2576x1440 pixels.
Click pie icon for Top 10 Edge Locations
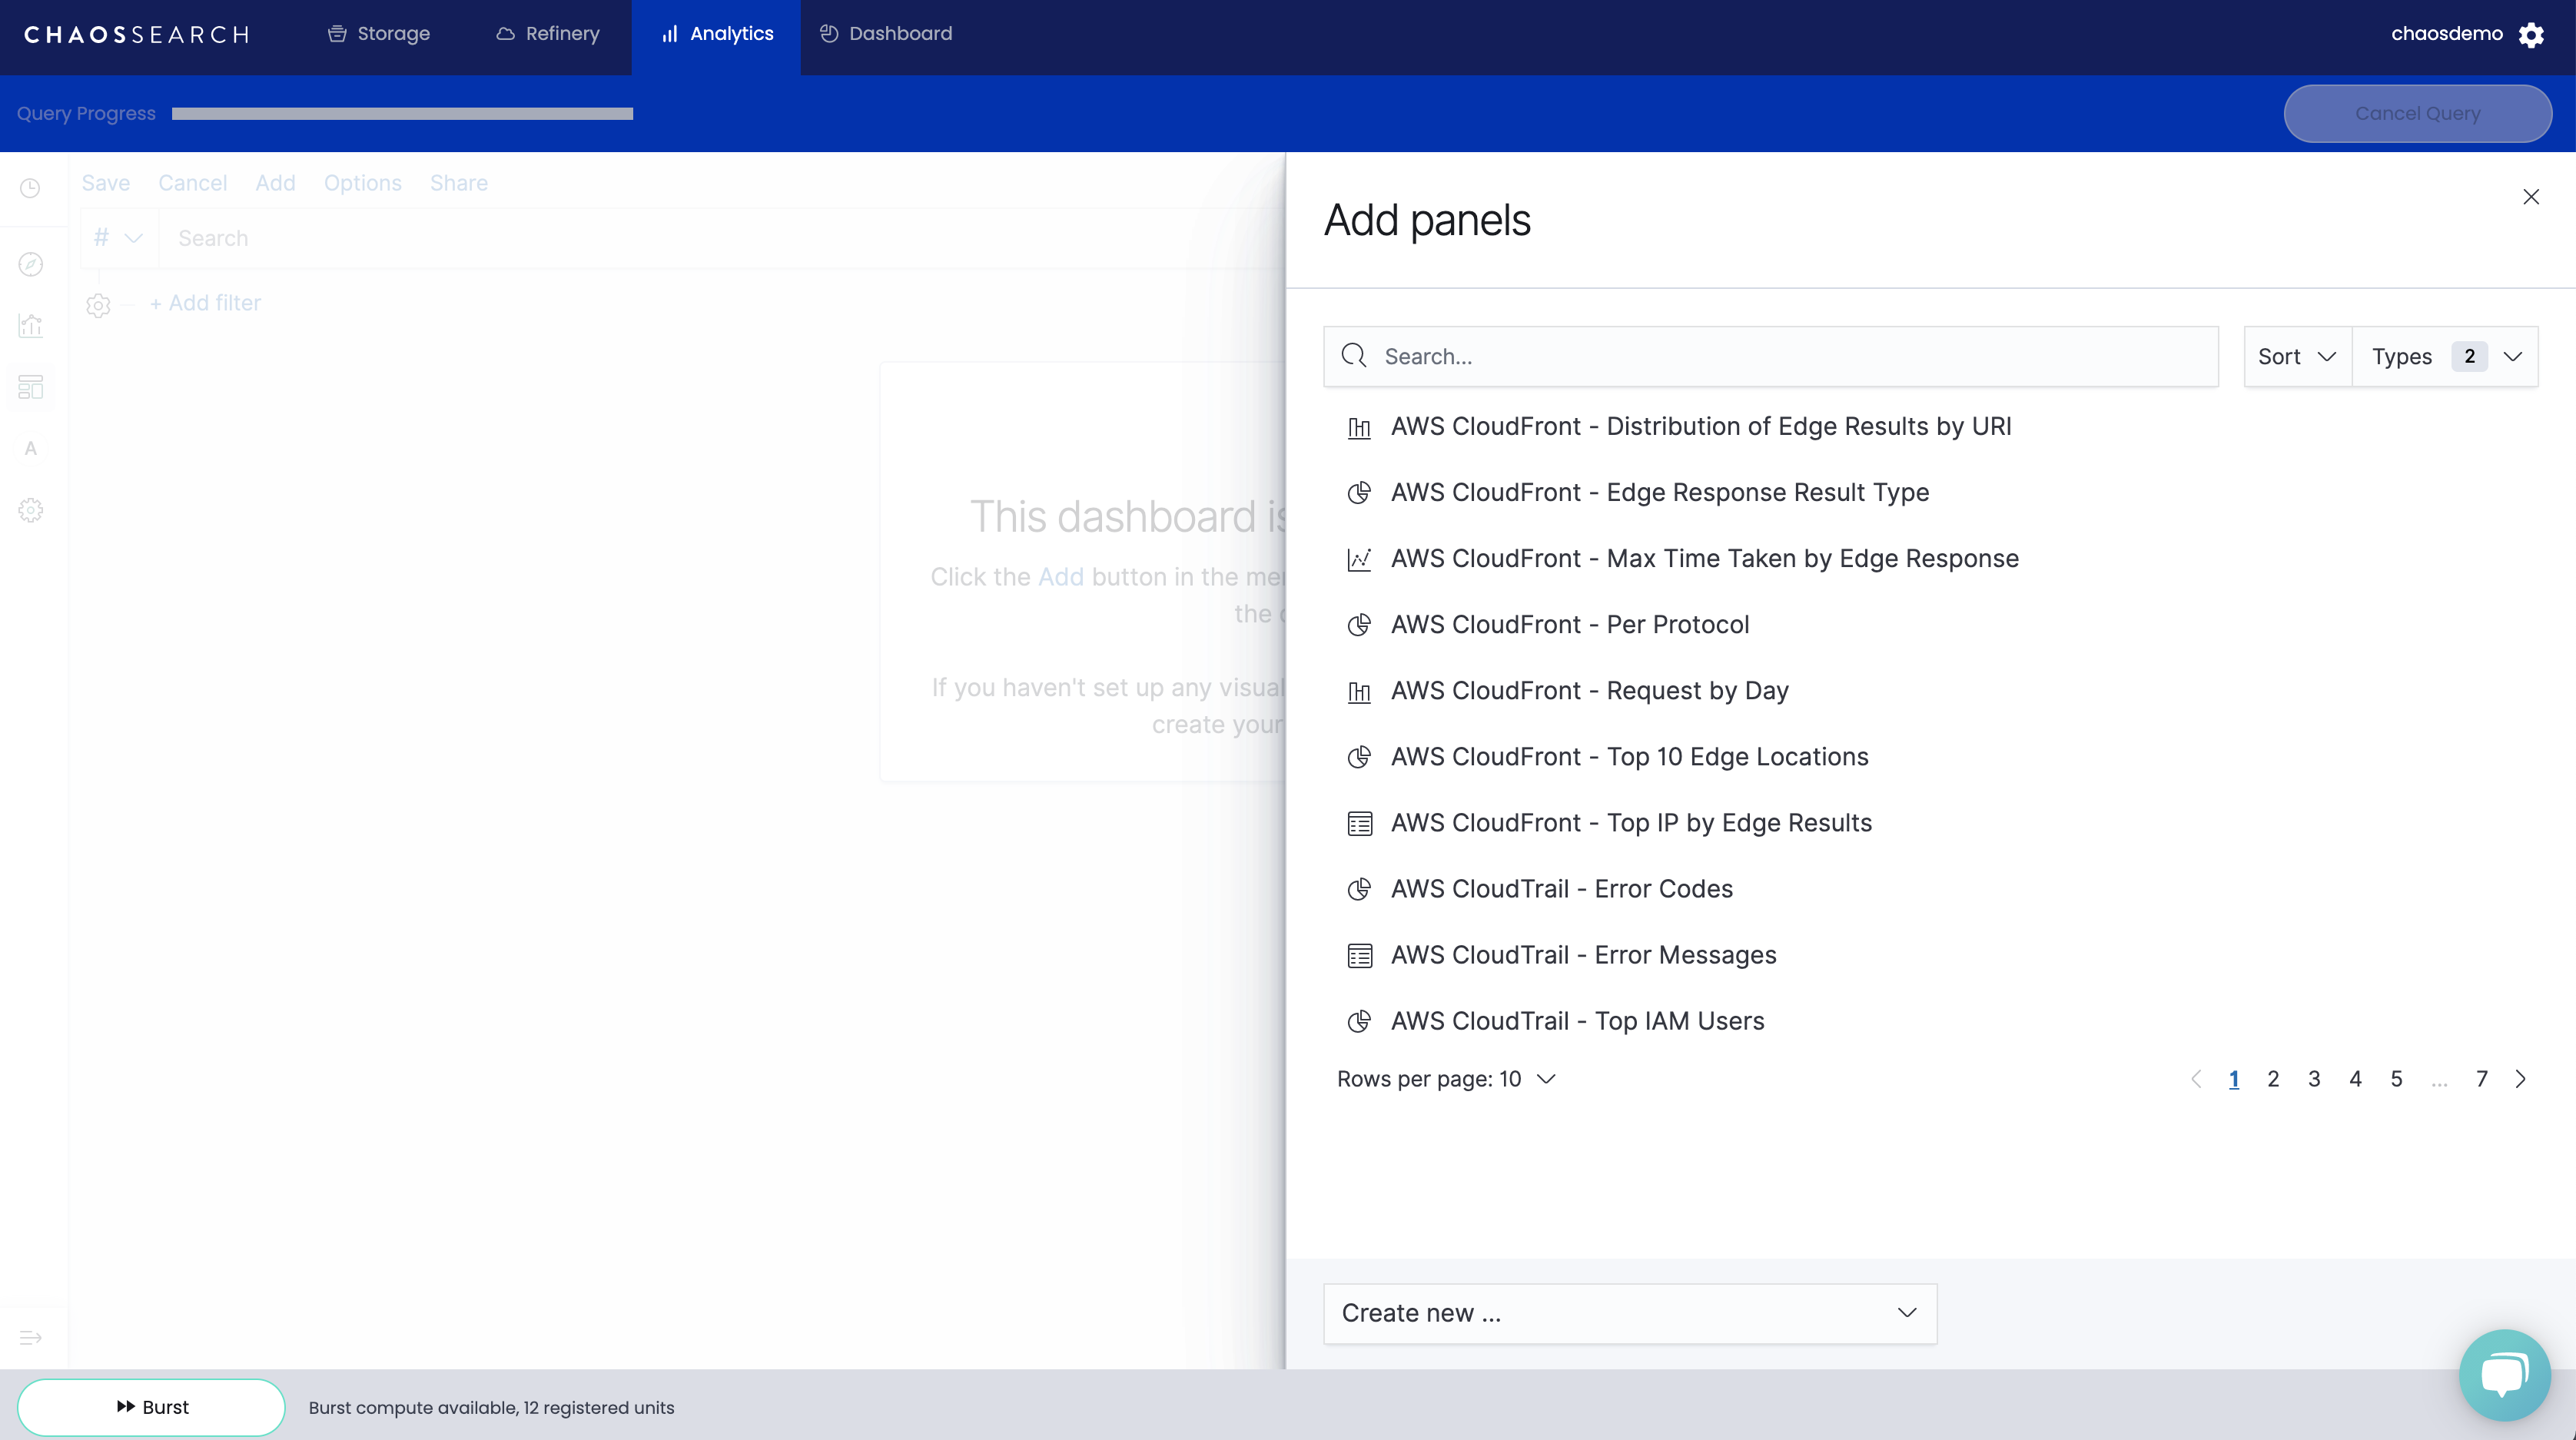point(1359,757)
